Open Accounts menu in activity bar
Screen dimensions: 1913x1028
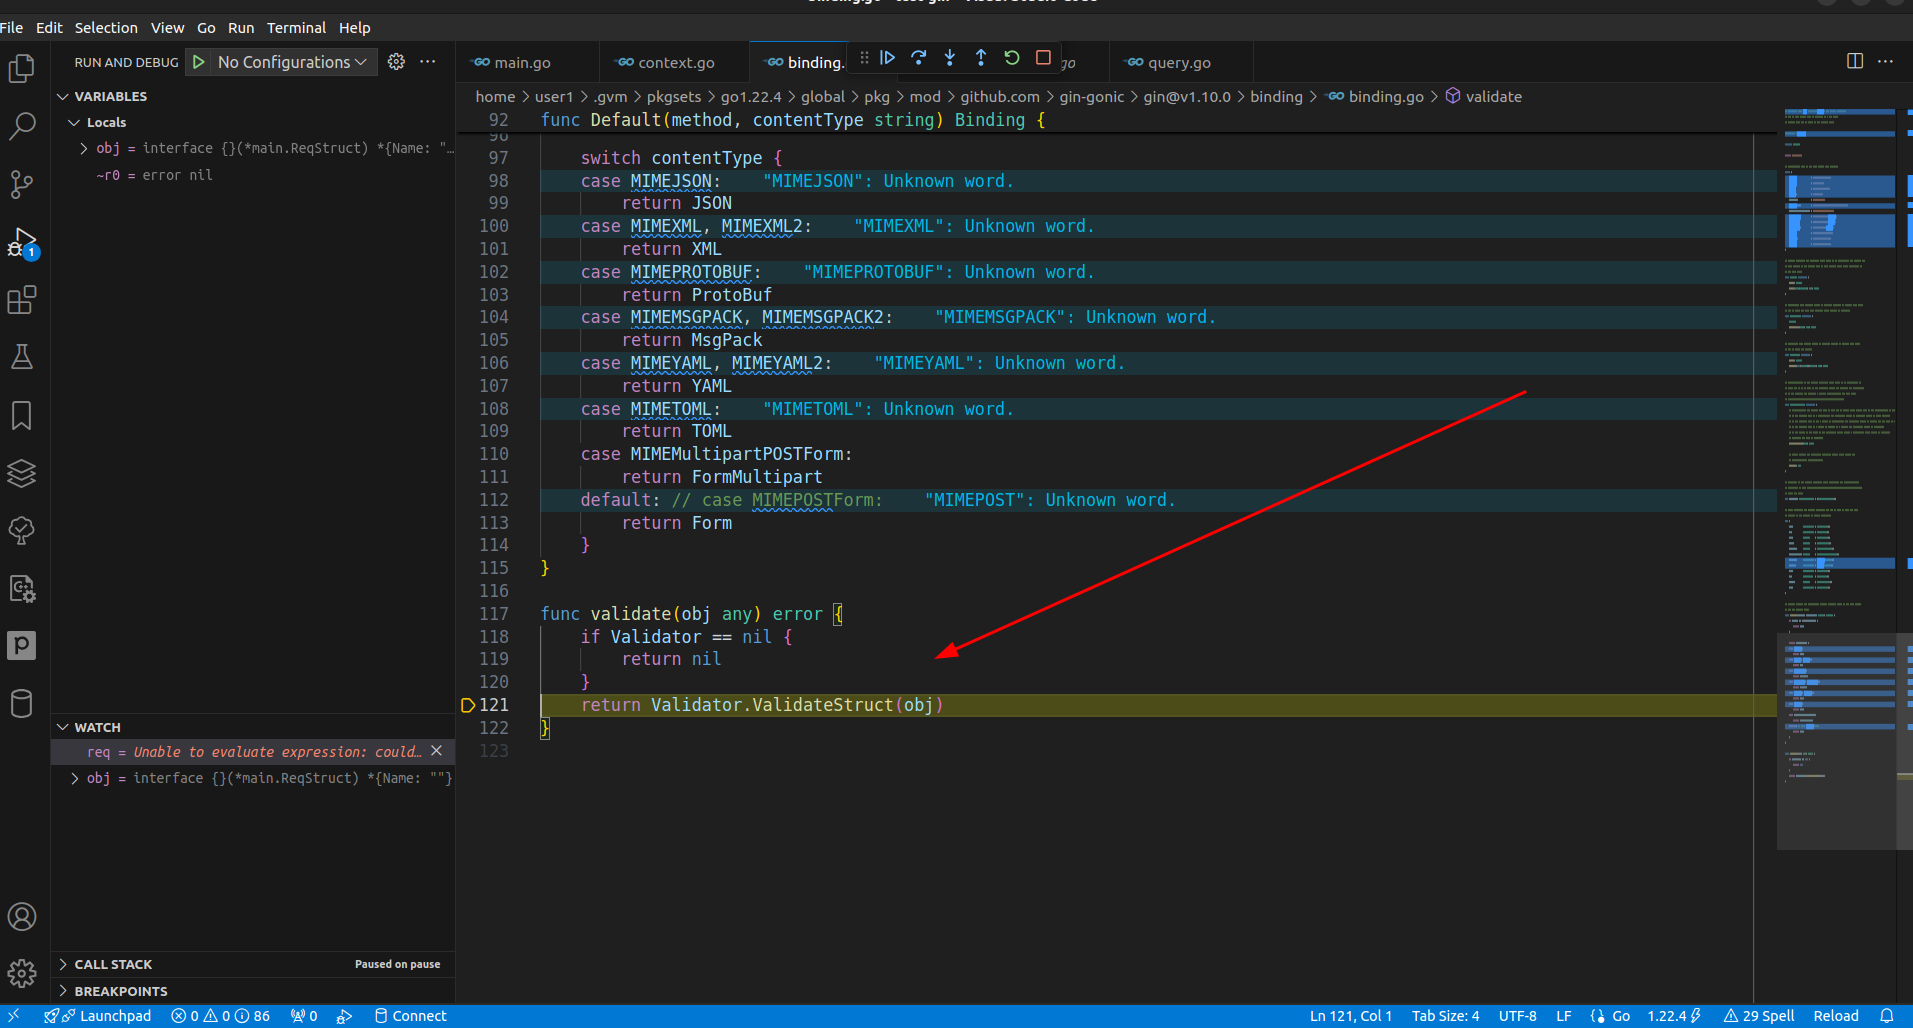pyautogui.click(x=22, y=916)
